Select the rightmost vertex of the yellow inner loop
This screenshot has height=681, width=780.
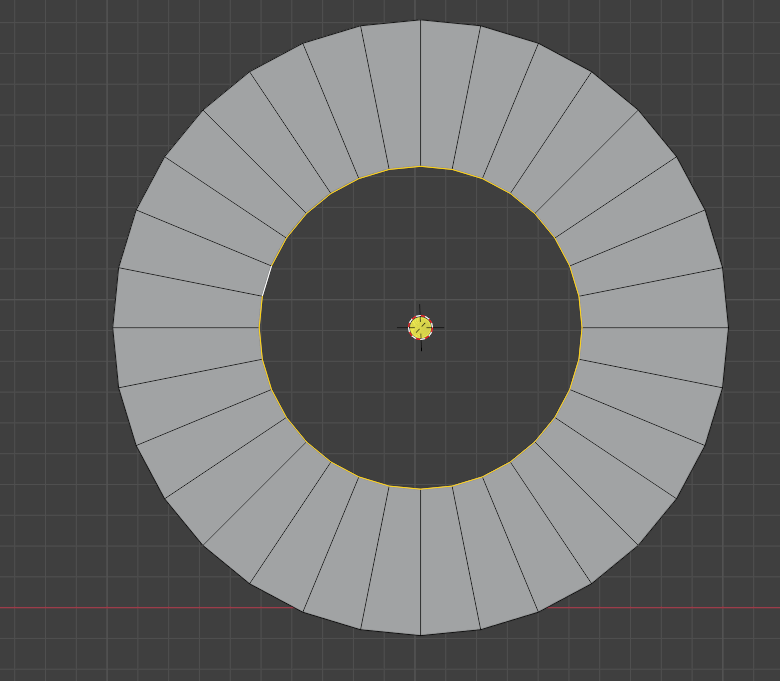click(x=582, y=327)
